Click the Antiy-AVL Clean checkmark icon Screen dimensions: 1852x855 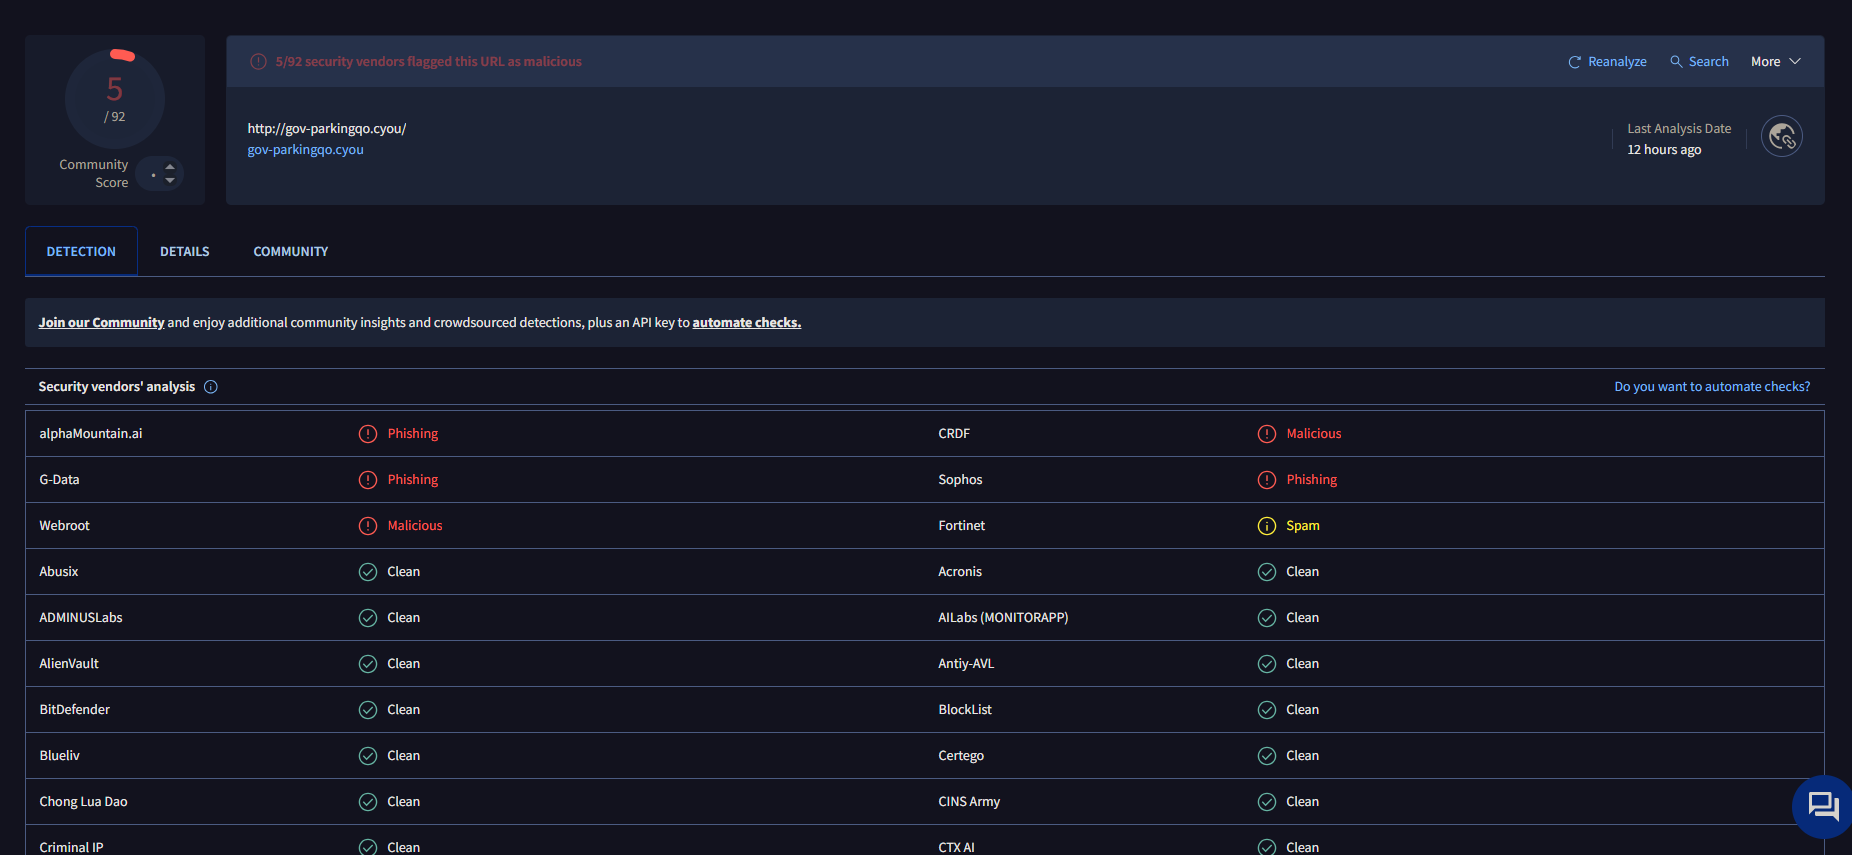(x=1267, y=664)
